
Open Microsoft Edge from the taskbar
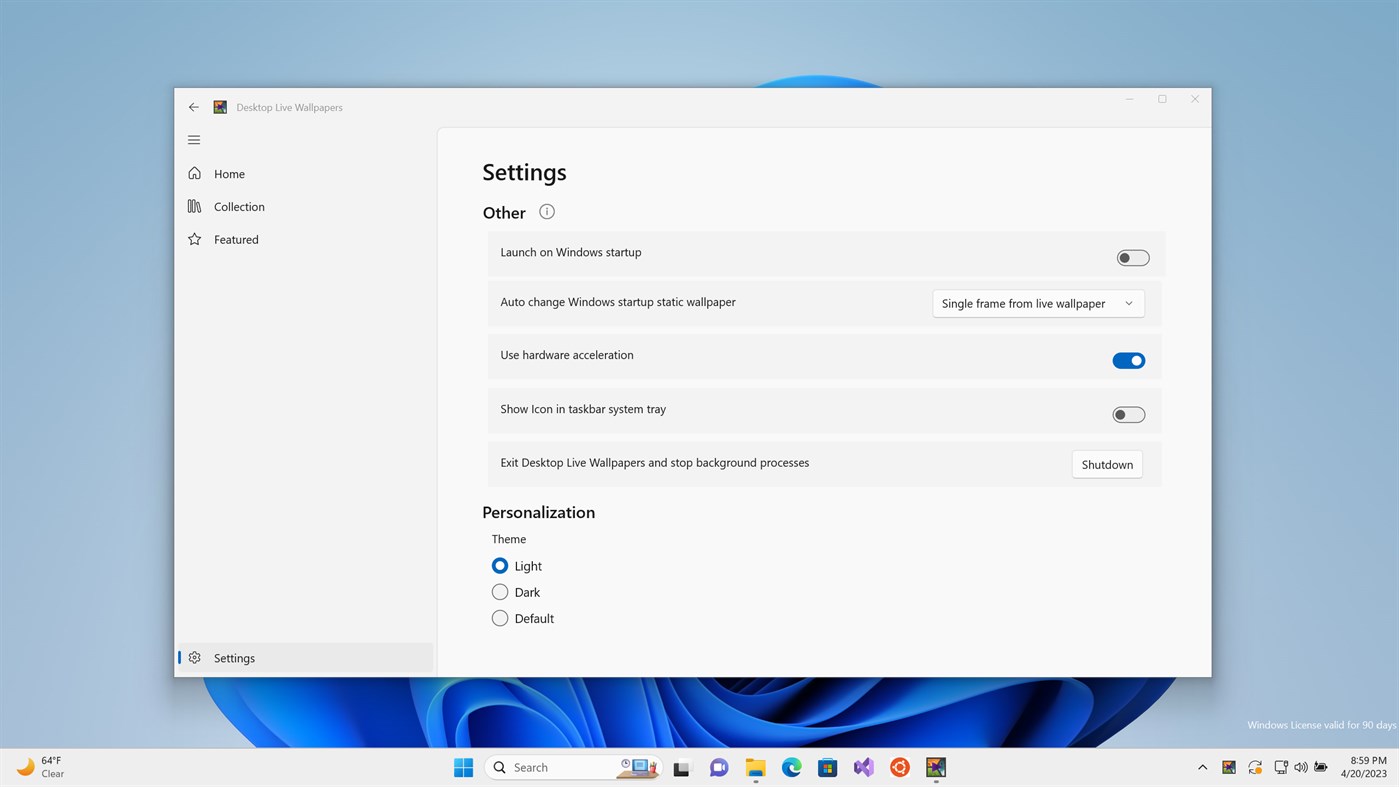pyautogui.click(x=790, y=767)
